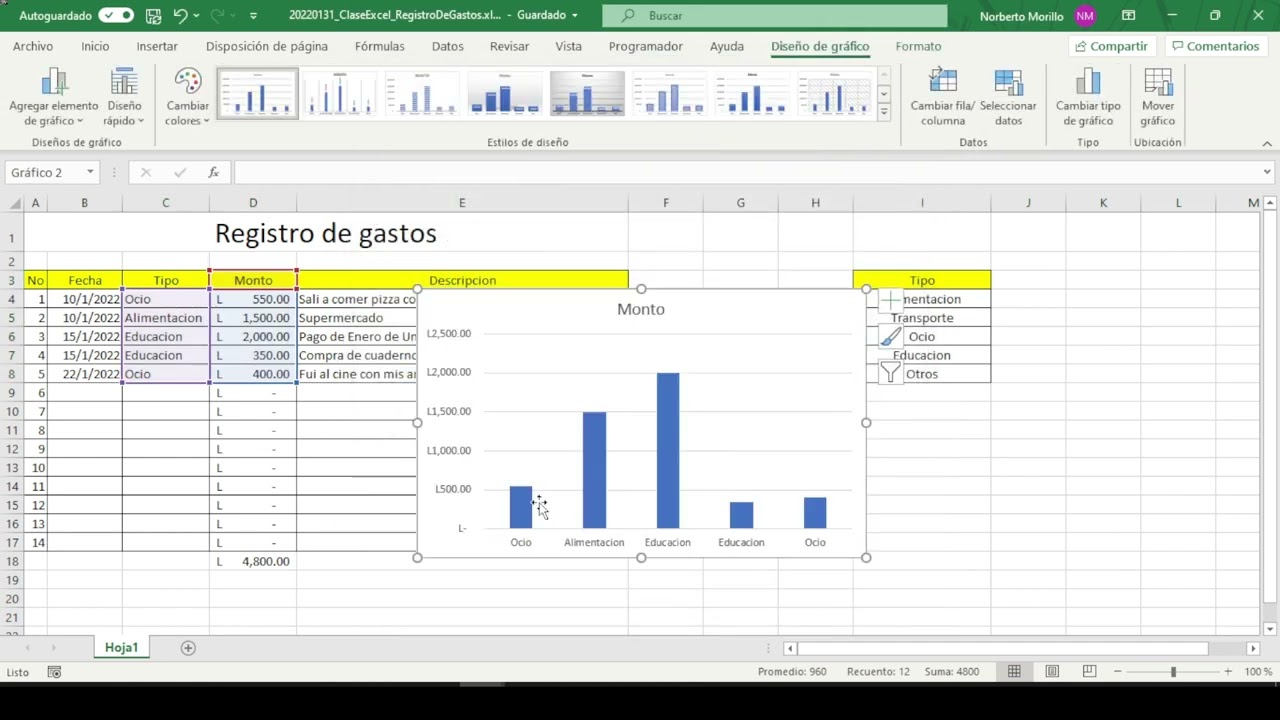Screen dimensions: 1280x720
Task: Click the Chart Filters funnel icon
Action: pyautogui.click(x=891, y=373)
